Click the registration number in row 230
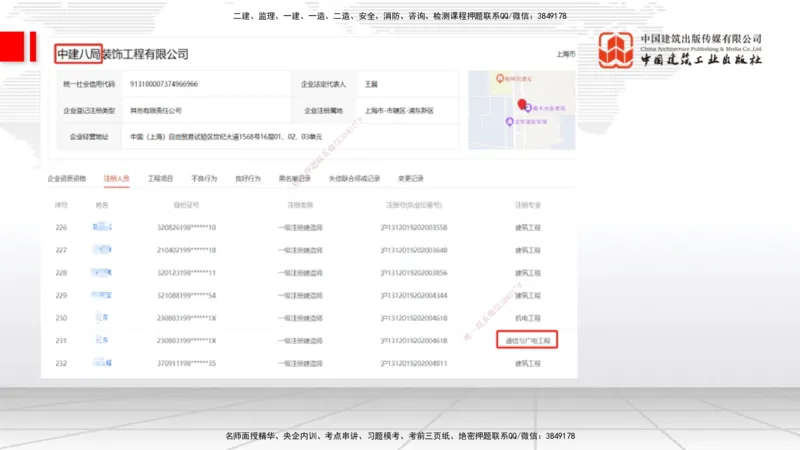The image size is (800, 450). point(414,318)
